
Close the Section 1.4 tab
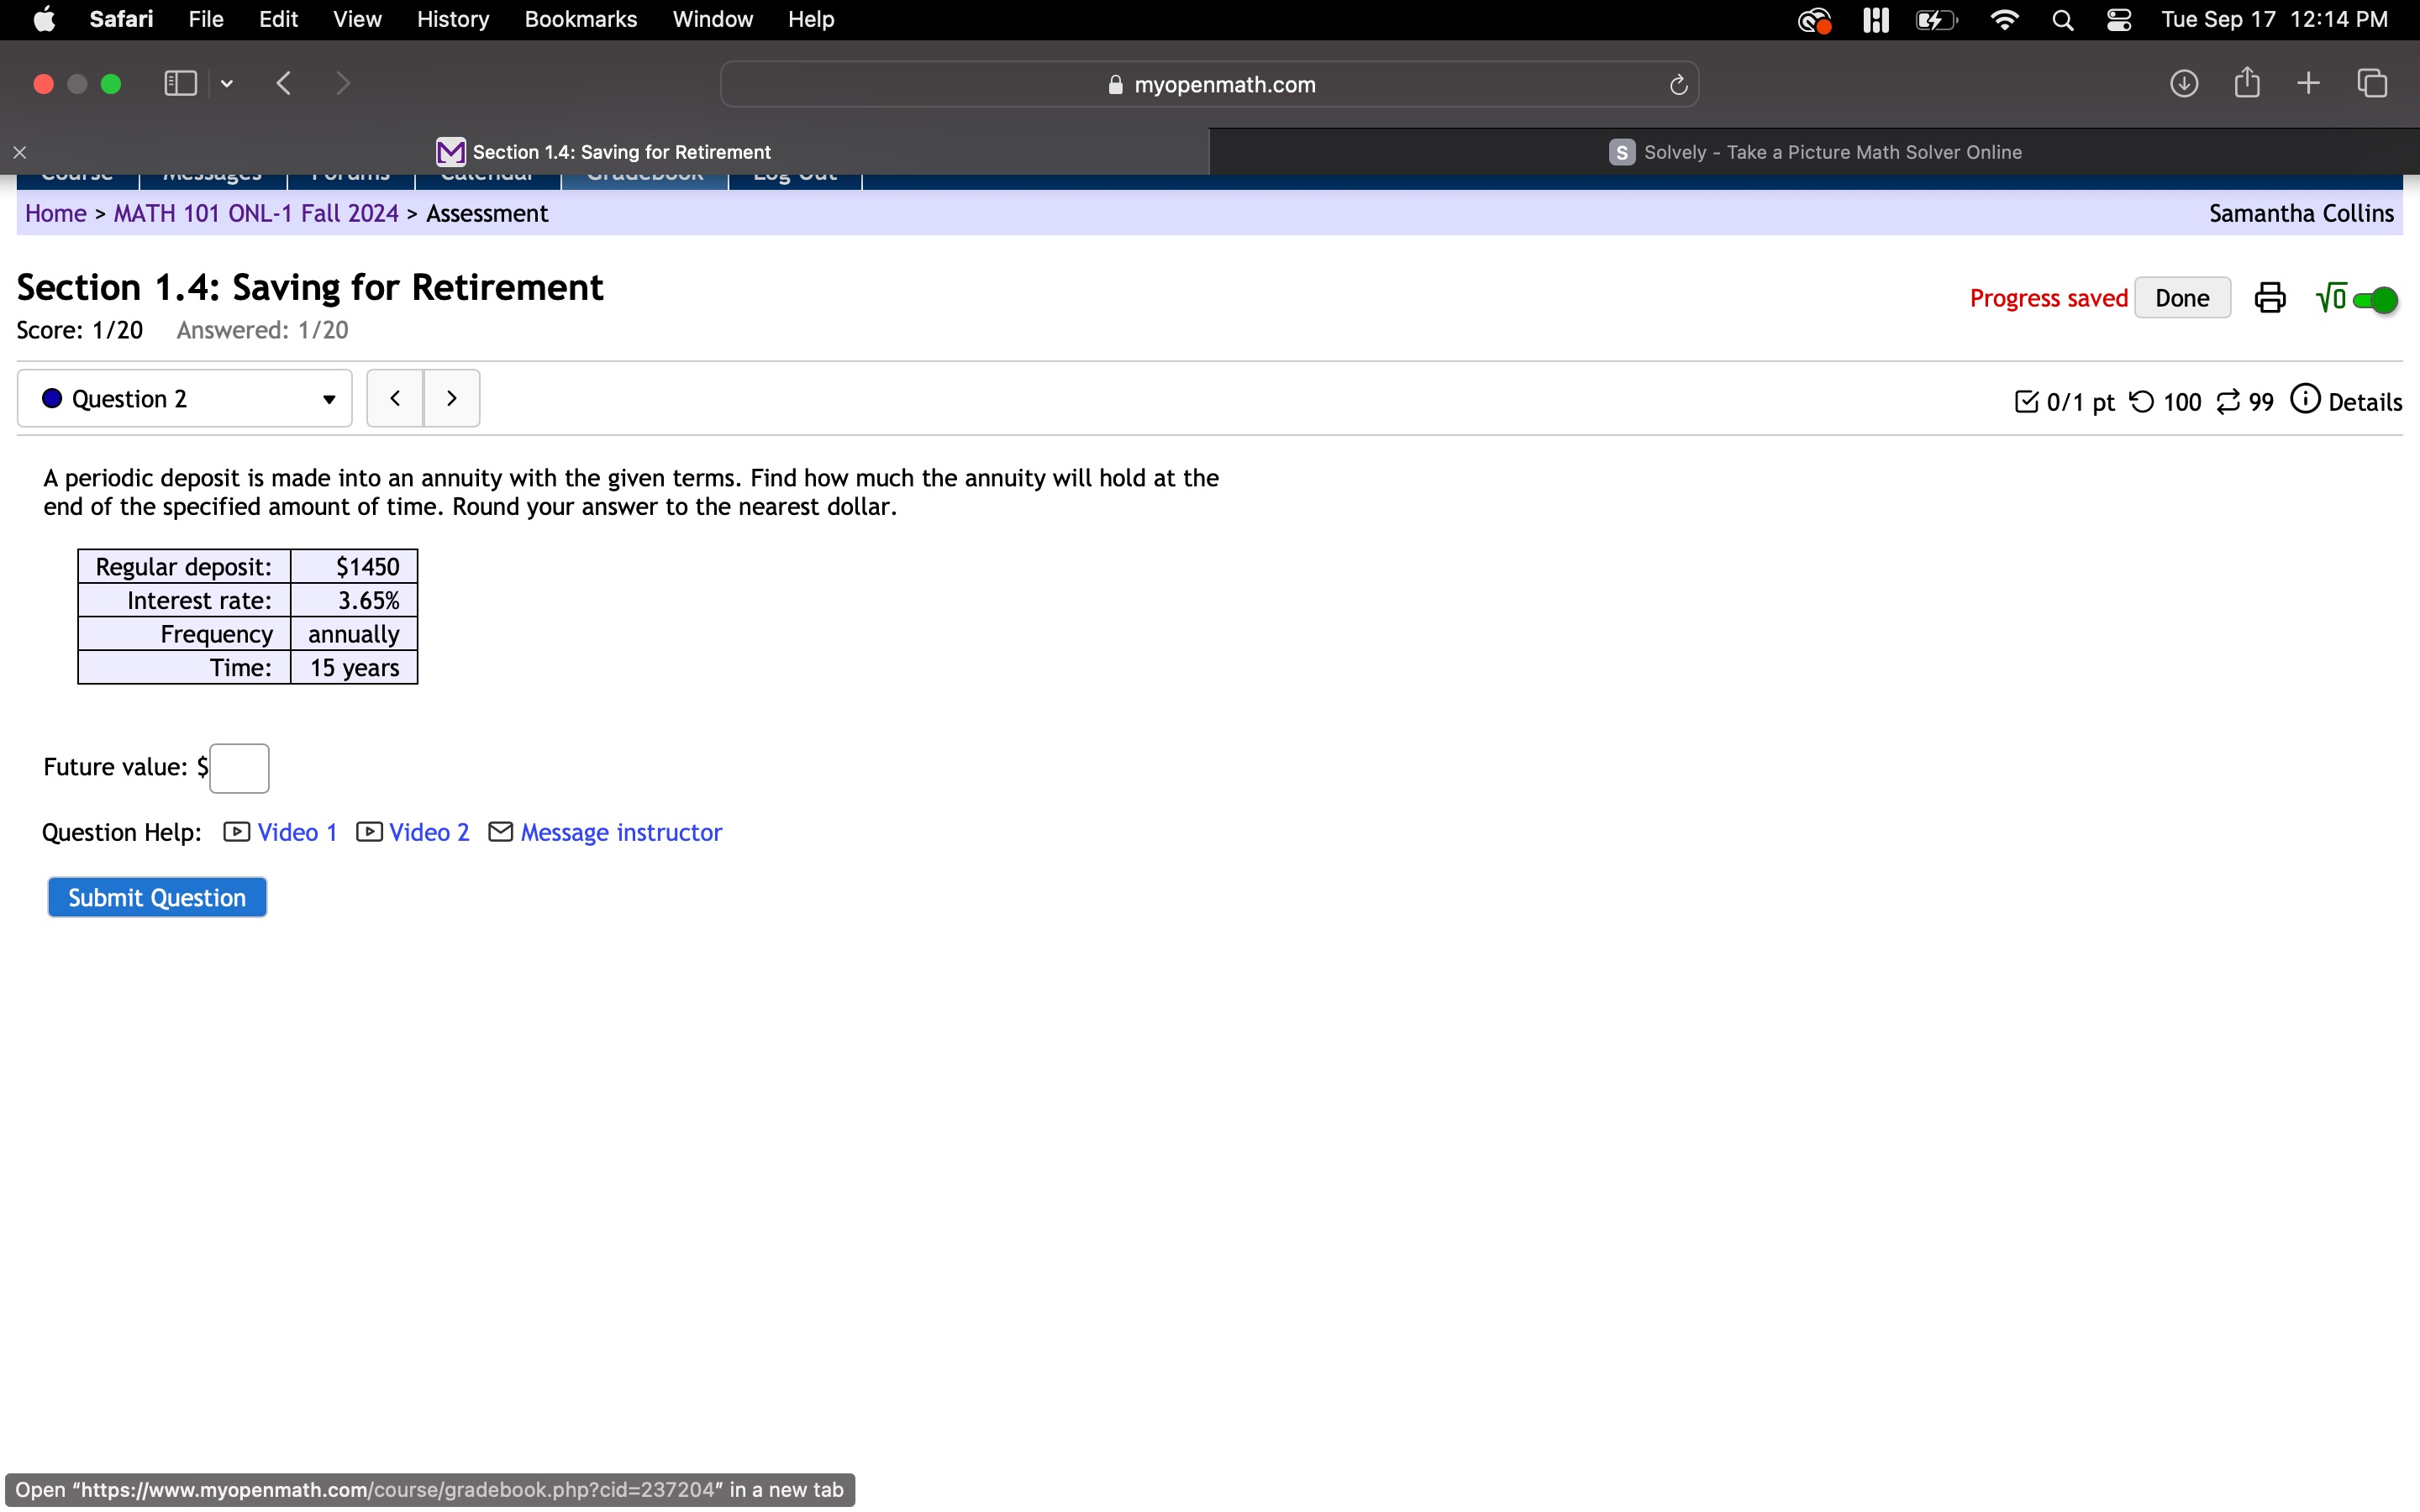[x=20, y=152]
